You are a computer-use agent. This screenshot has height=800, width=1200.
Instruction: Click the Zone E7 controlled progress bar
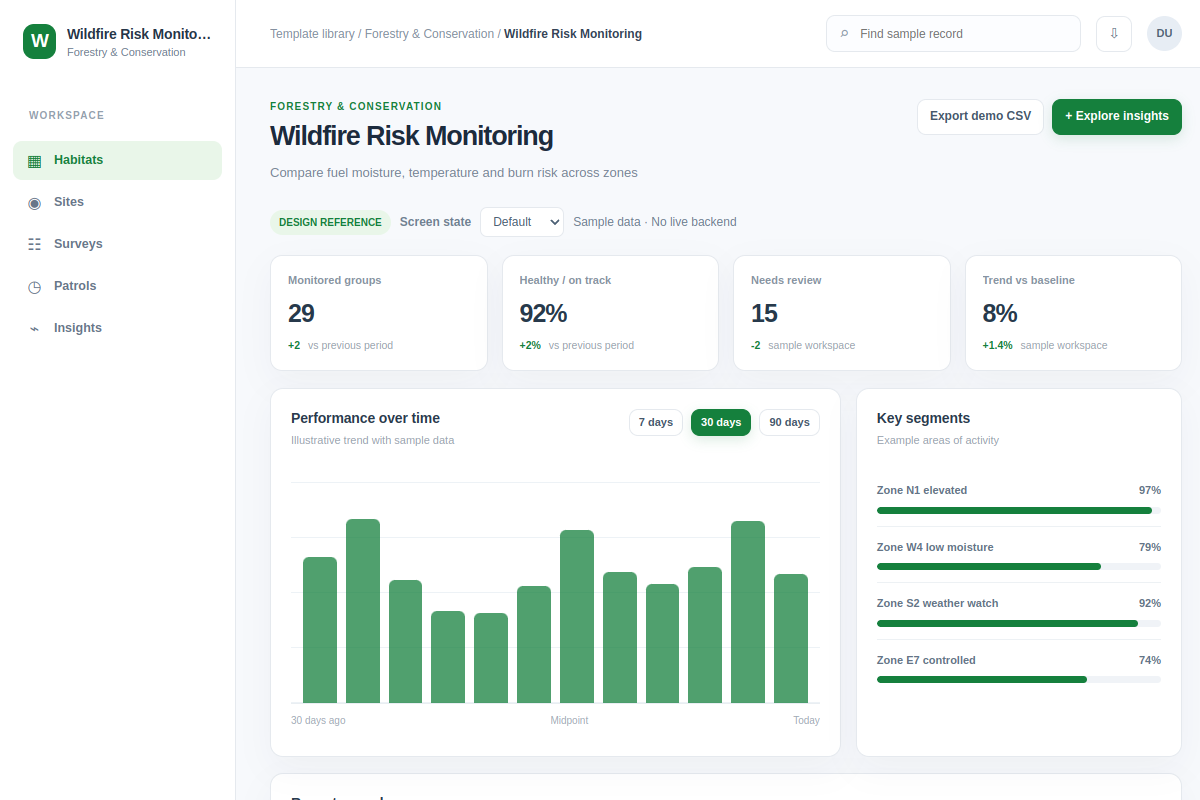coord(1019,679)
